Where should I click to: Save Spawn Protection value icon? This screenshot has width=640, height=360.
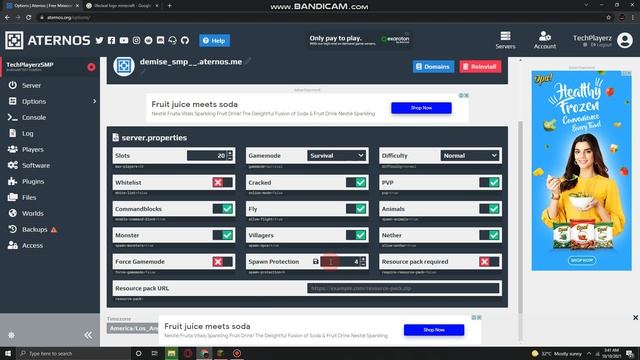[316, 262]
